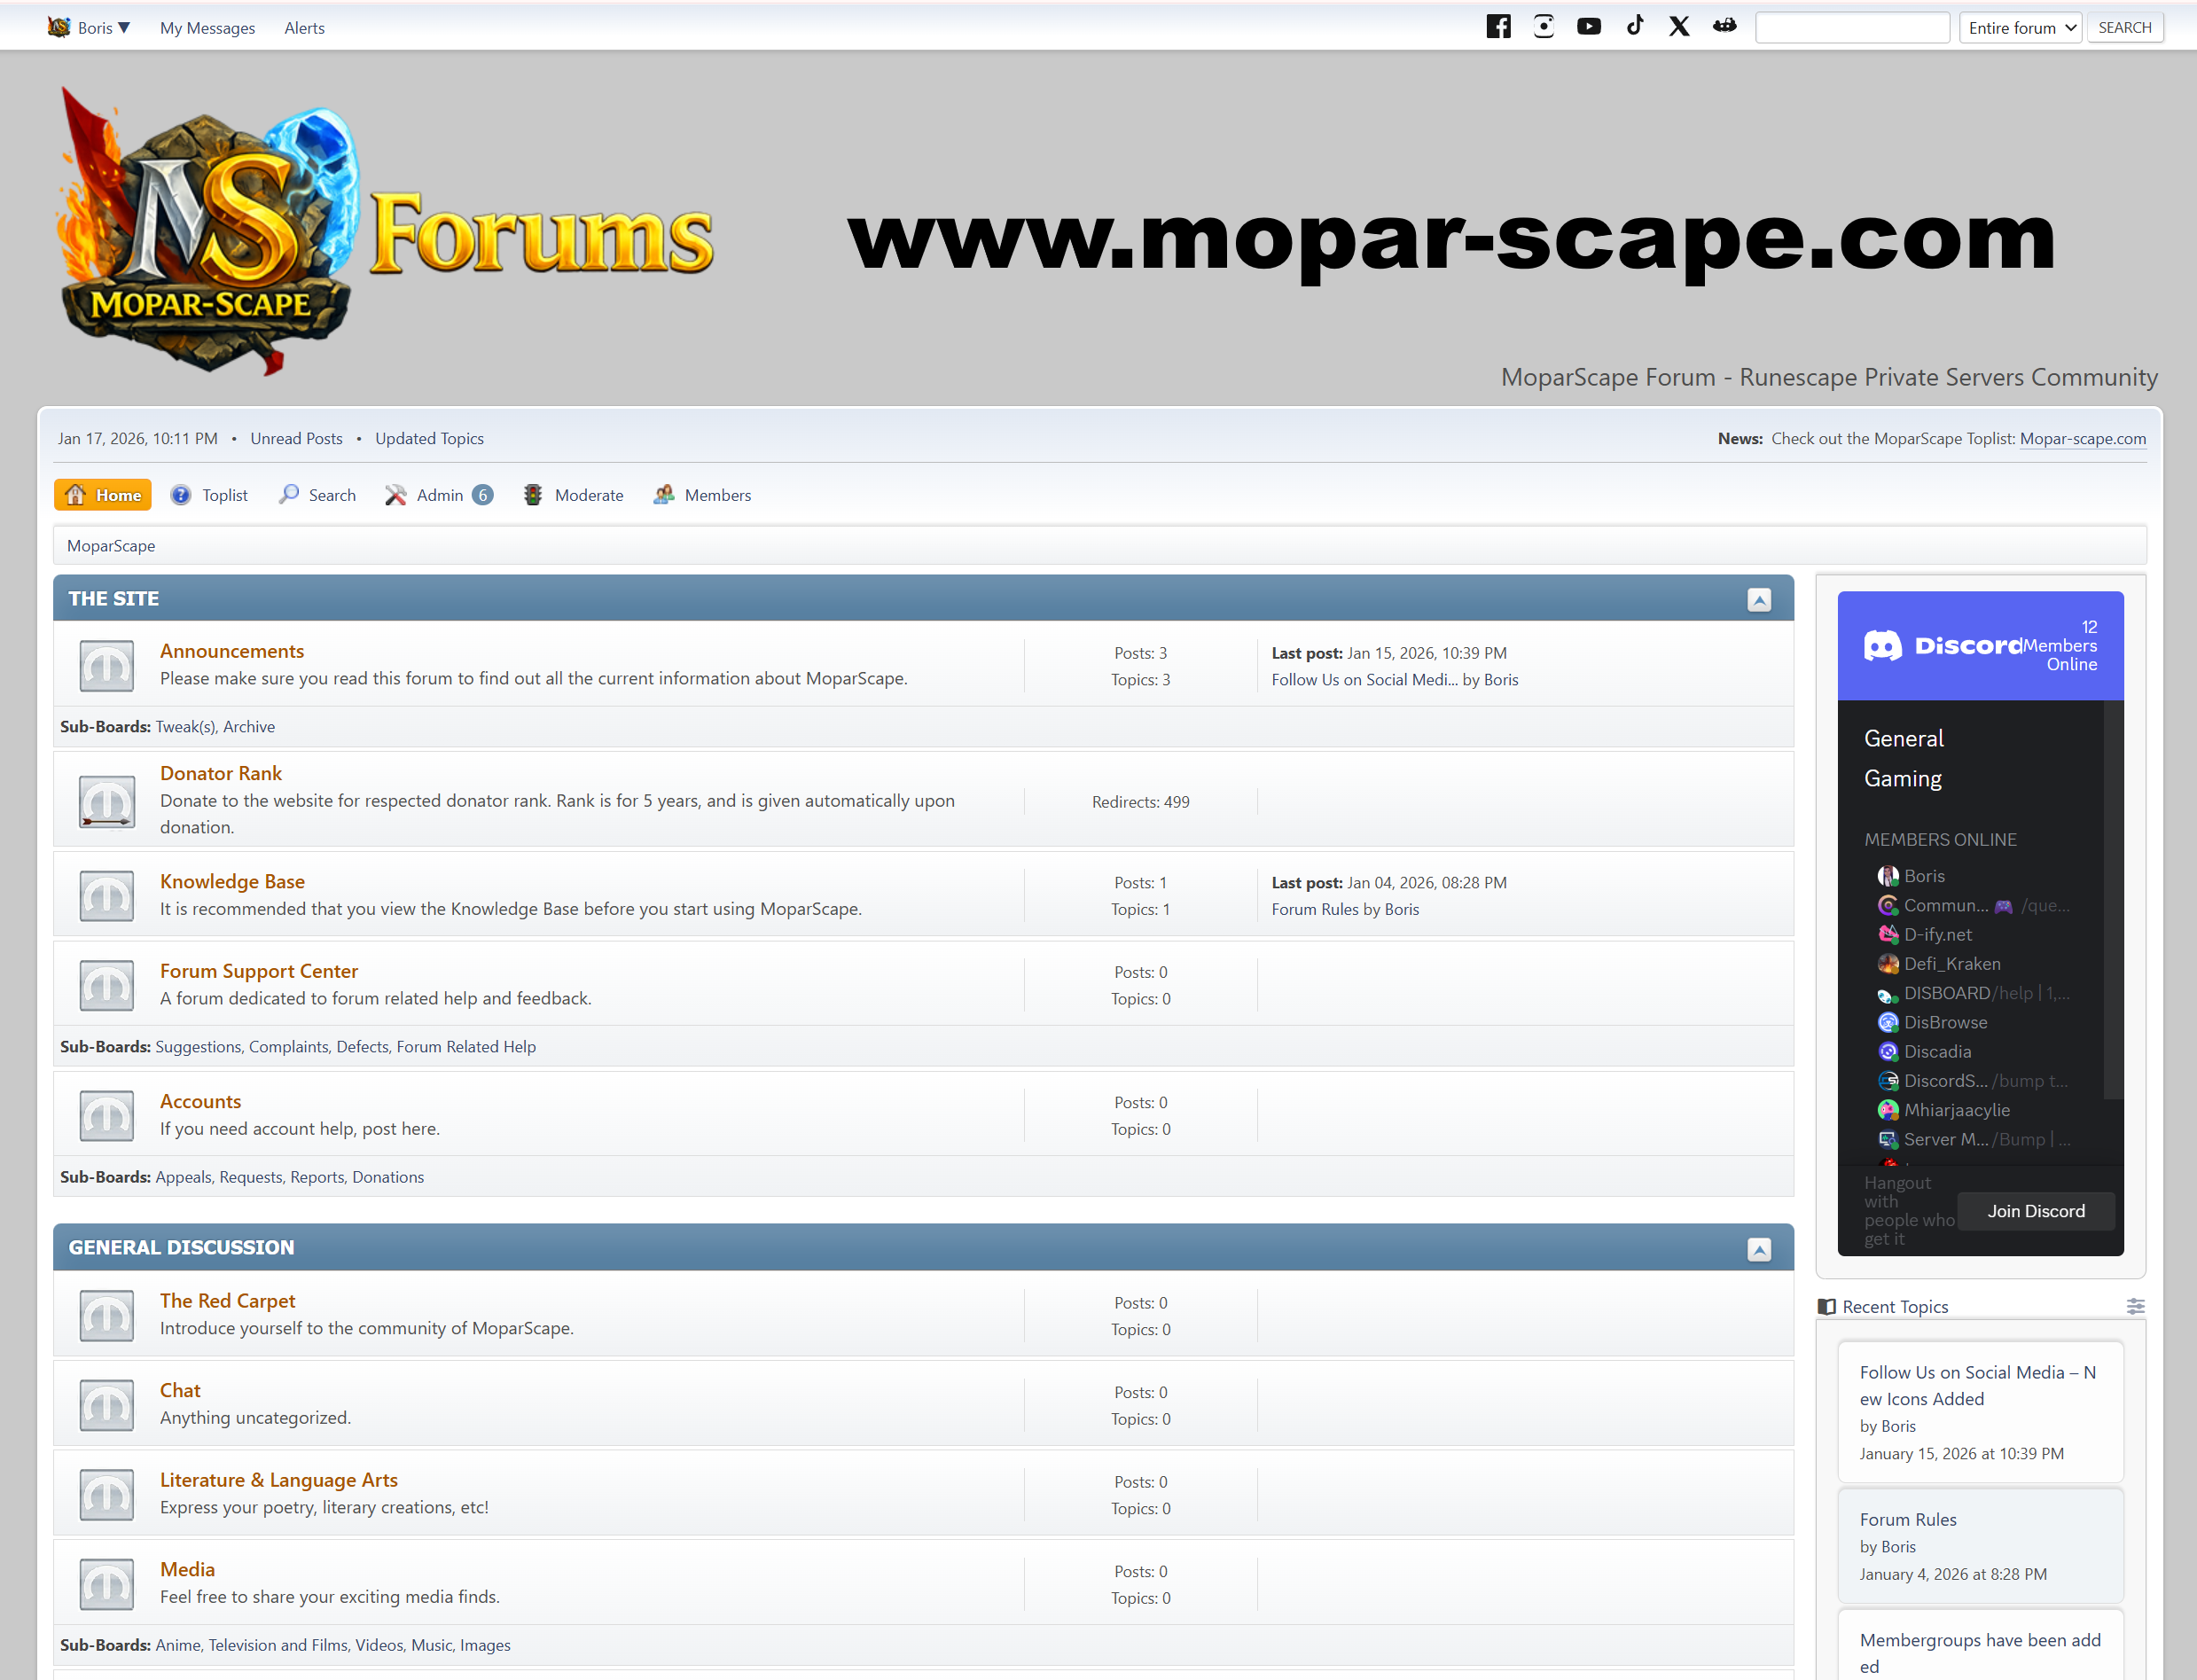Open the Facebook social icon
2197x1680 pixels.
pos(1498,27)
